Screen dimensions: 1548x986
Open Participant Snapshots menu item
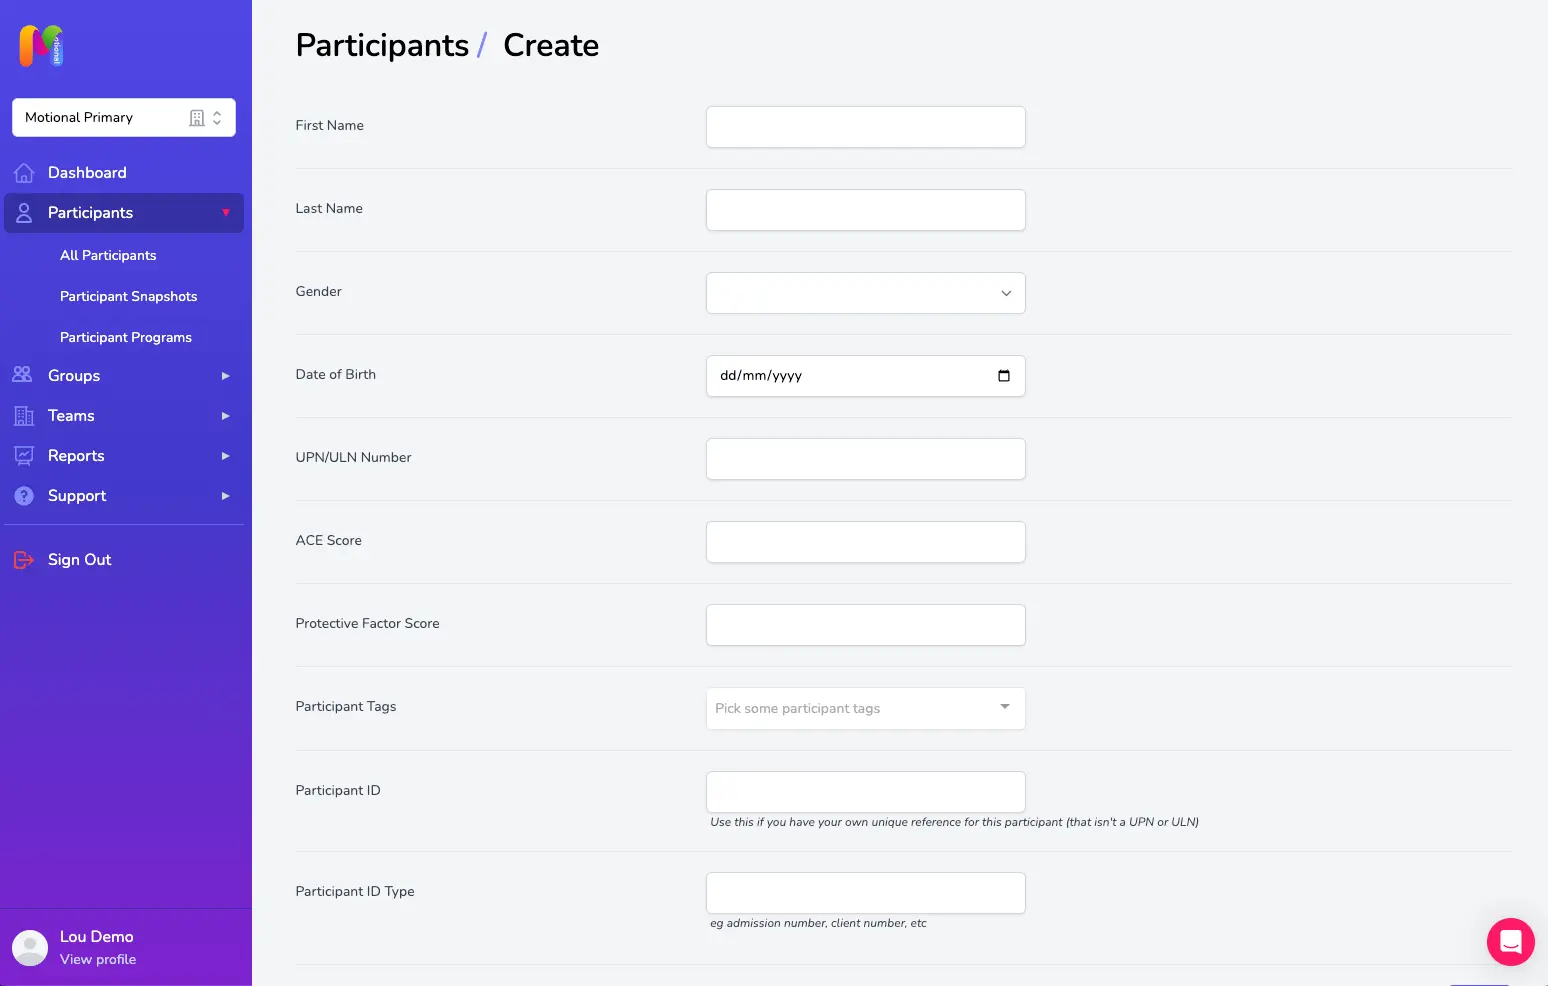tap(129, 296)
